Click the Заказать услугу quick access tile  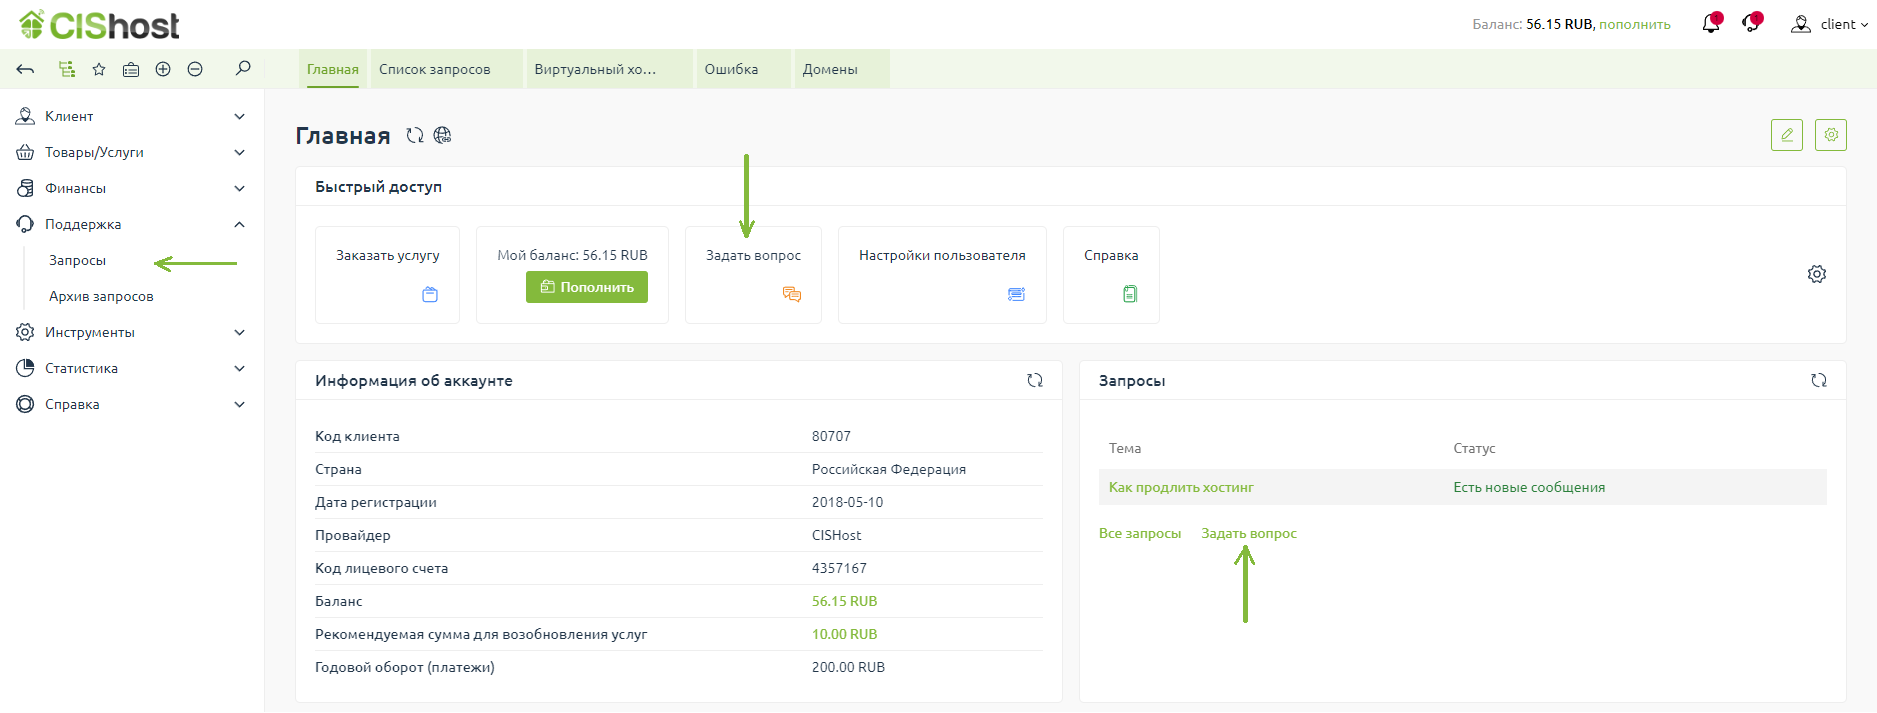click(387, 274)
